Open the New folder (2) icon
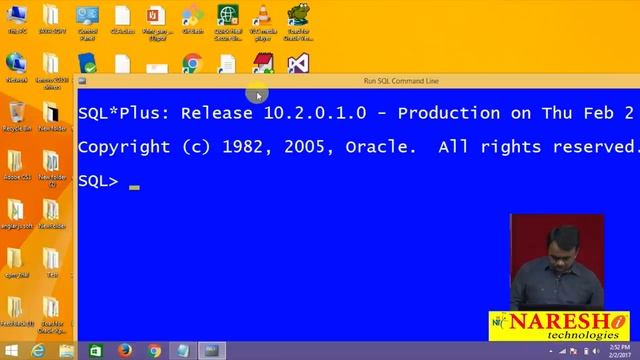This screenshot has width=640, height=360. (52, 169)
